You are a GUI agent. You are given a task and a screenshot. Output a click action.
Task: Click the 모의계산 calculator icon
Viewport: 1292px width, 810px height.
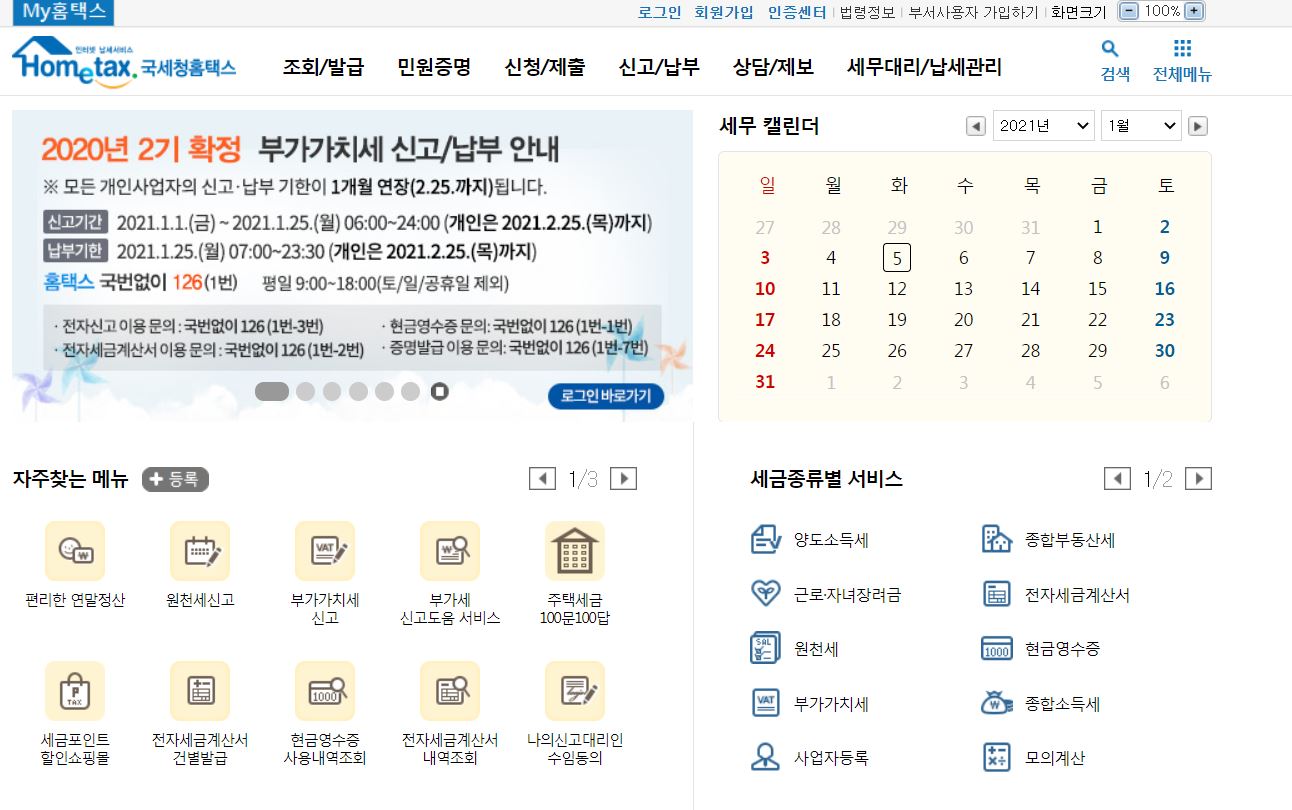[x=997, y=757]
